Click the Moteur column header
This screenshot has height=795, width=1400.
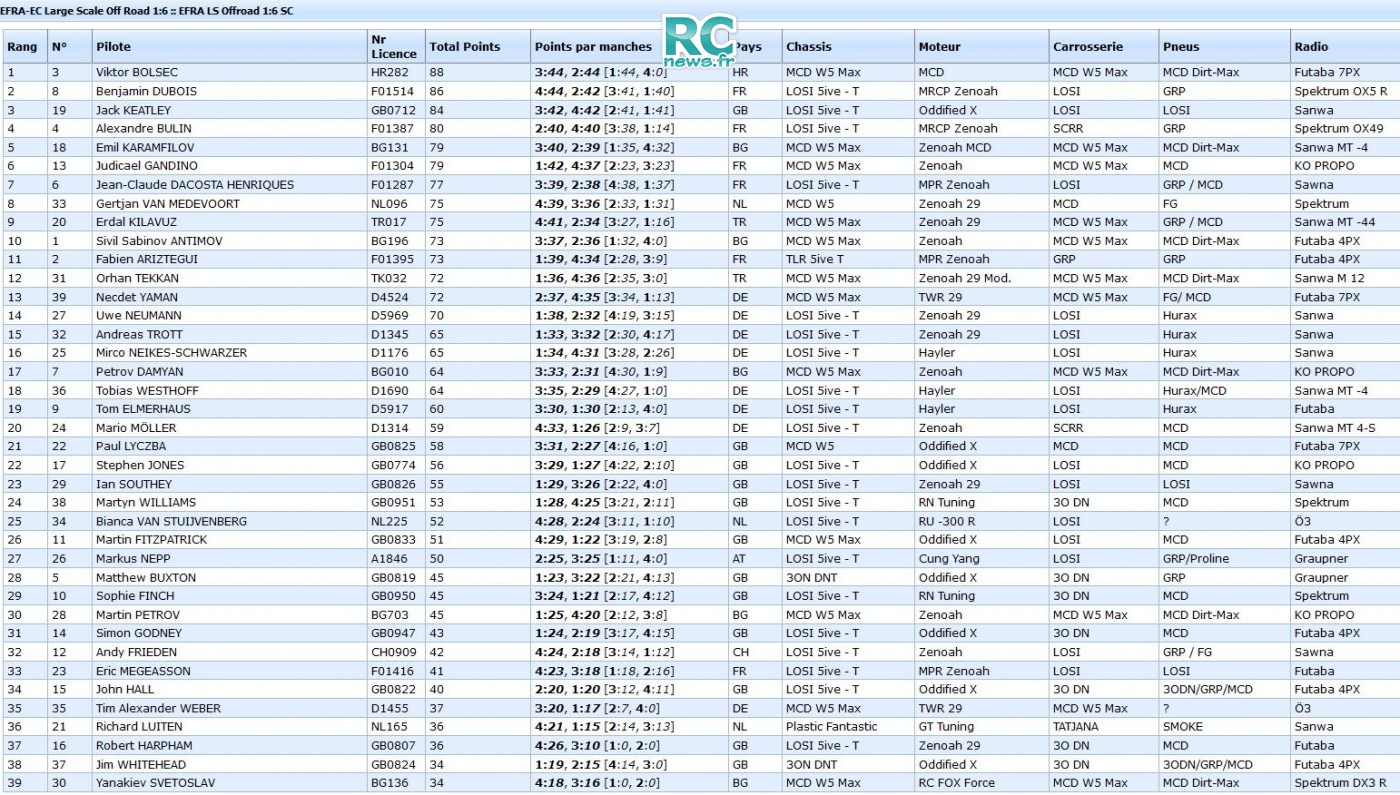[939, 47]
